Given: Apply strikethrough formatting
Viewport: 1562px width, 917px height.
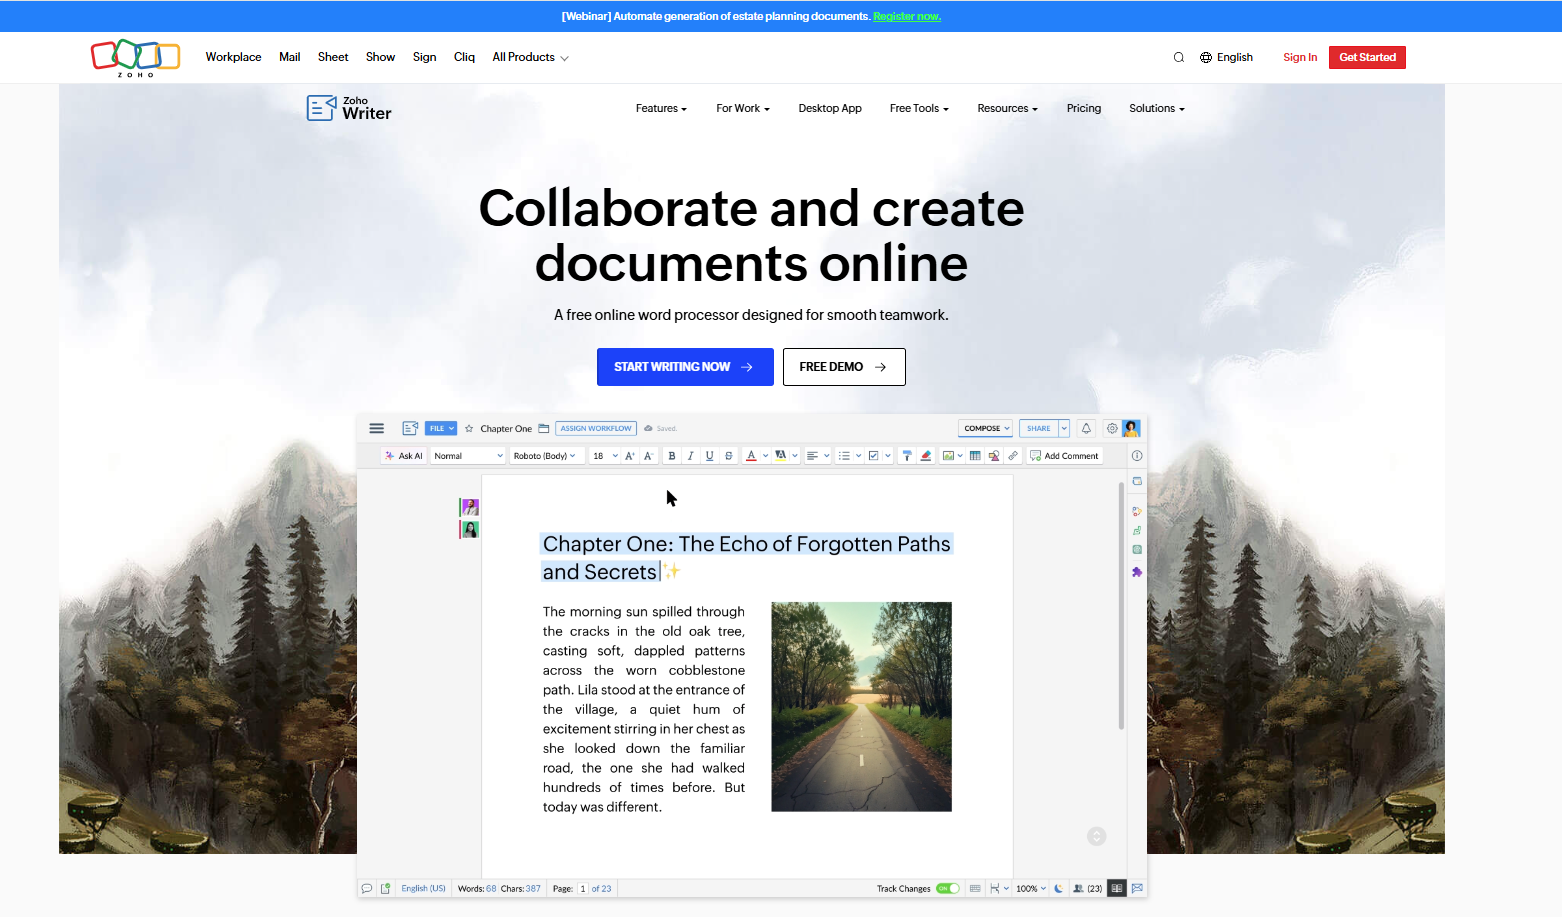Looking at the screenshot, I should (x=727, y=455).
